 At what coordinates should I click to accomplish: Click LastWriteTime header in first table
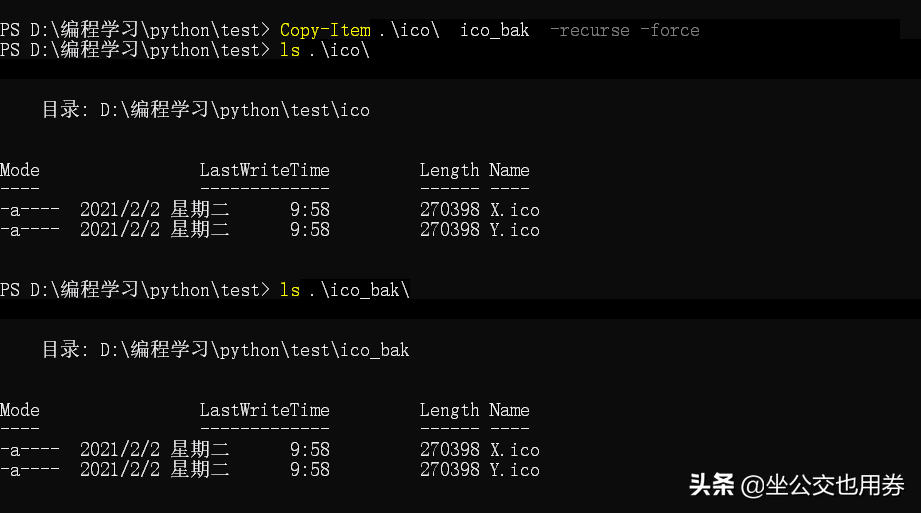tap(264, 170)
